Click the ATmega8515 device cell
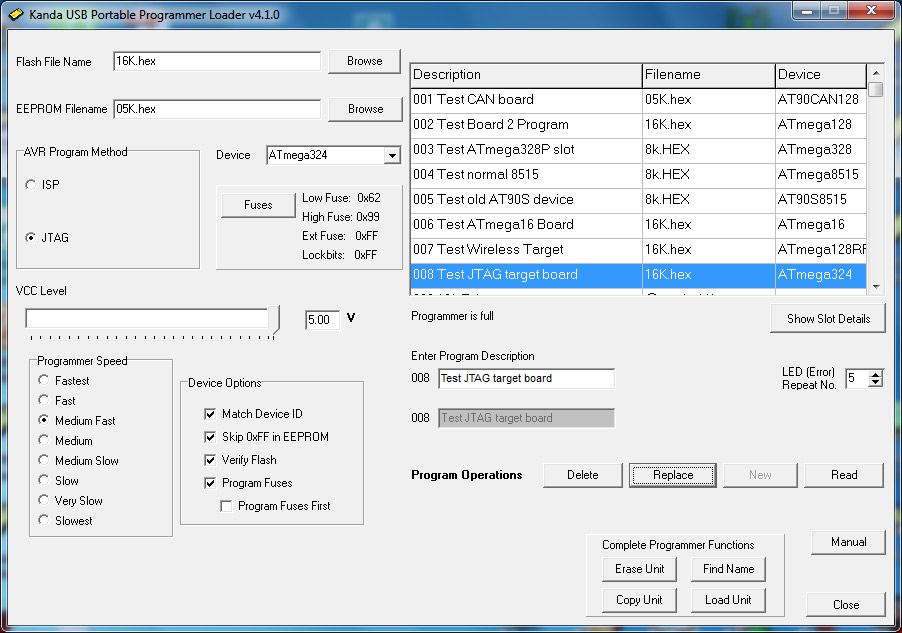Screen dimensions: 902x633 click(x=821, y=175)
